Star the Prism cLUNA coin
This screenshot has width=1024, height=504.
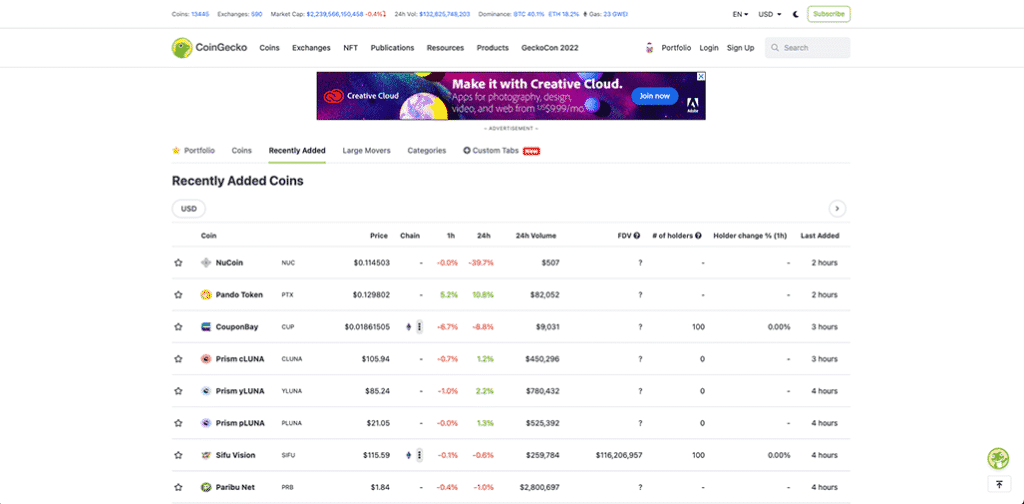pos(178,358)
